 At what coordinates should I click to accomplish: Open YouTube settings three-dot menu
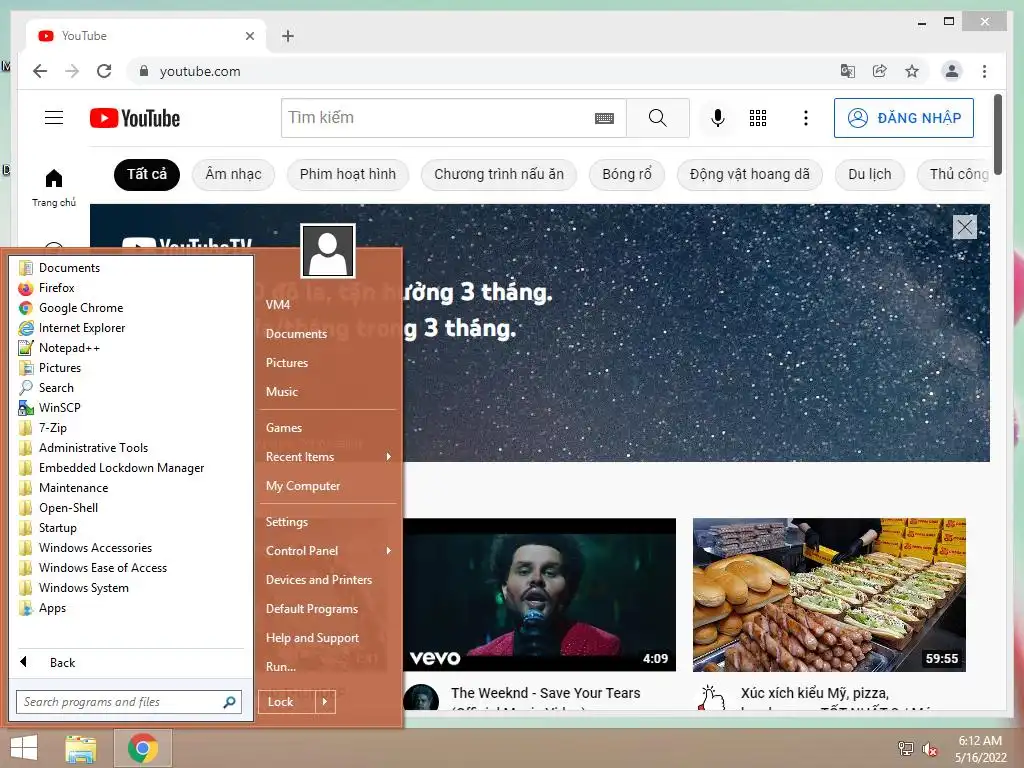(x=805, y=118)
